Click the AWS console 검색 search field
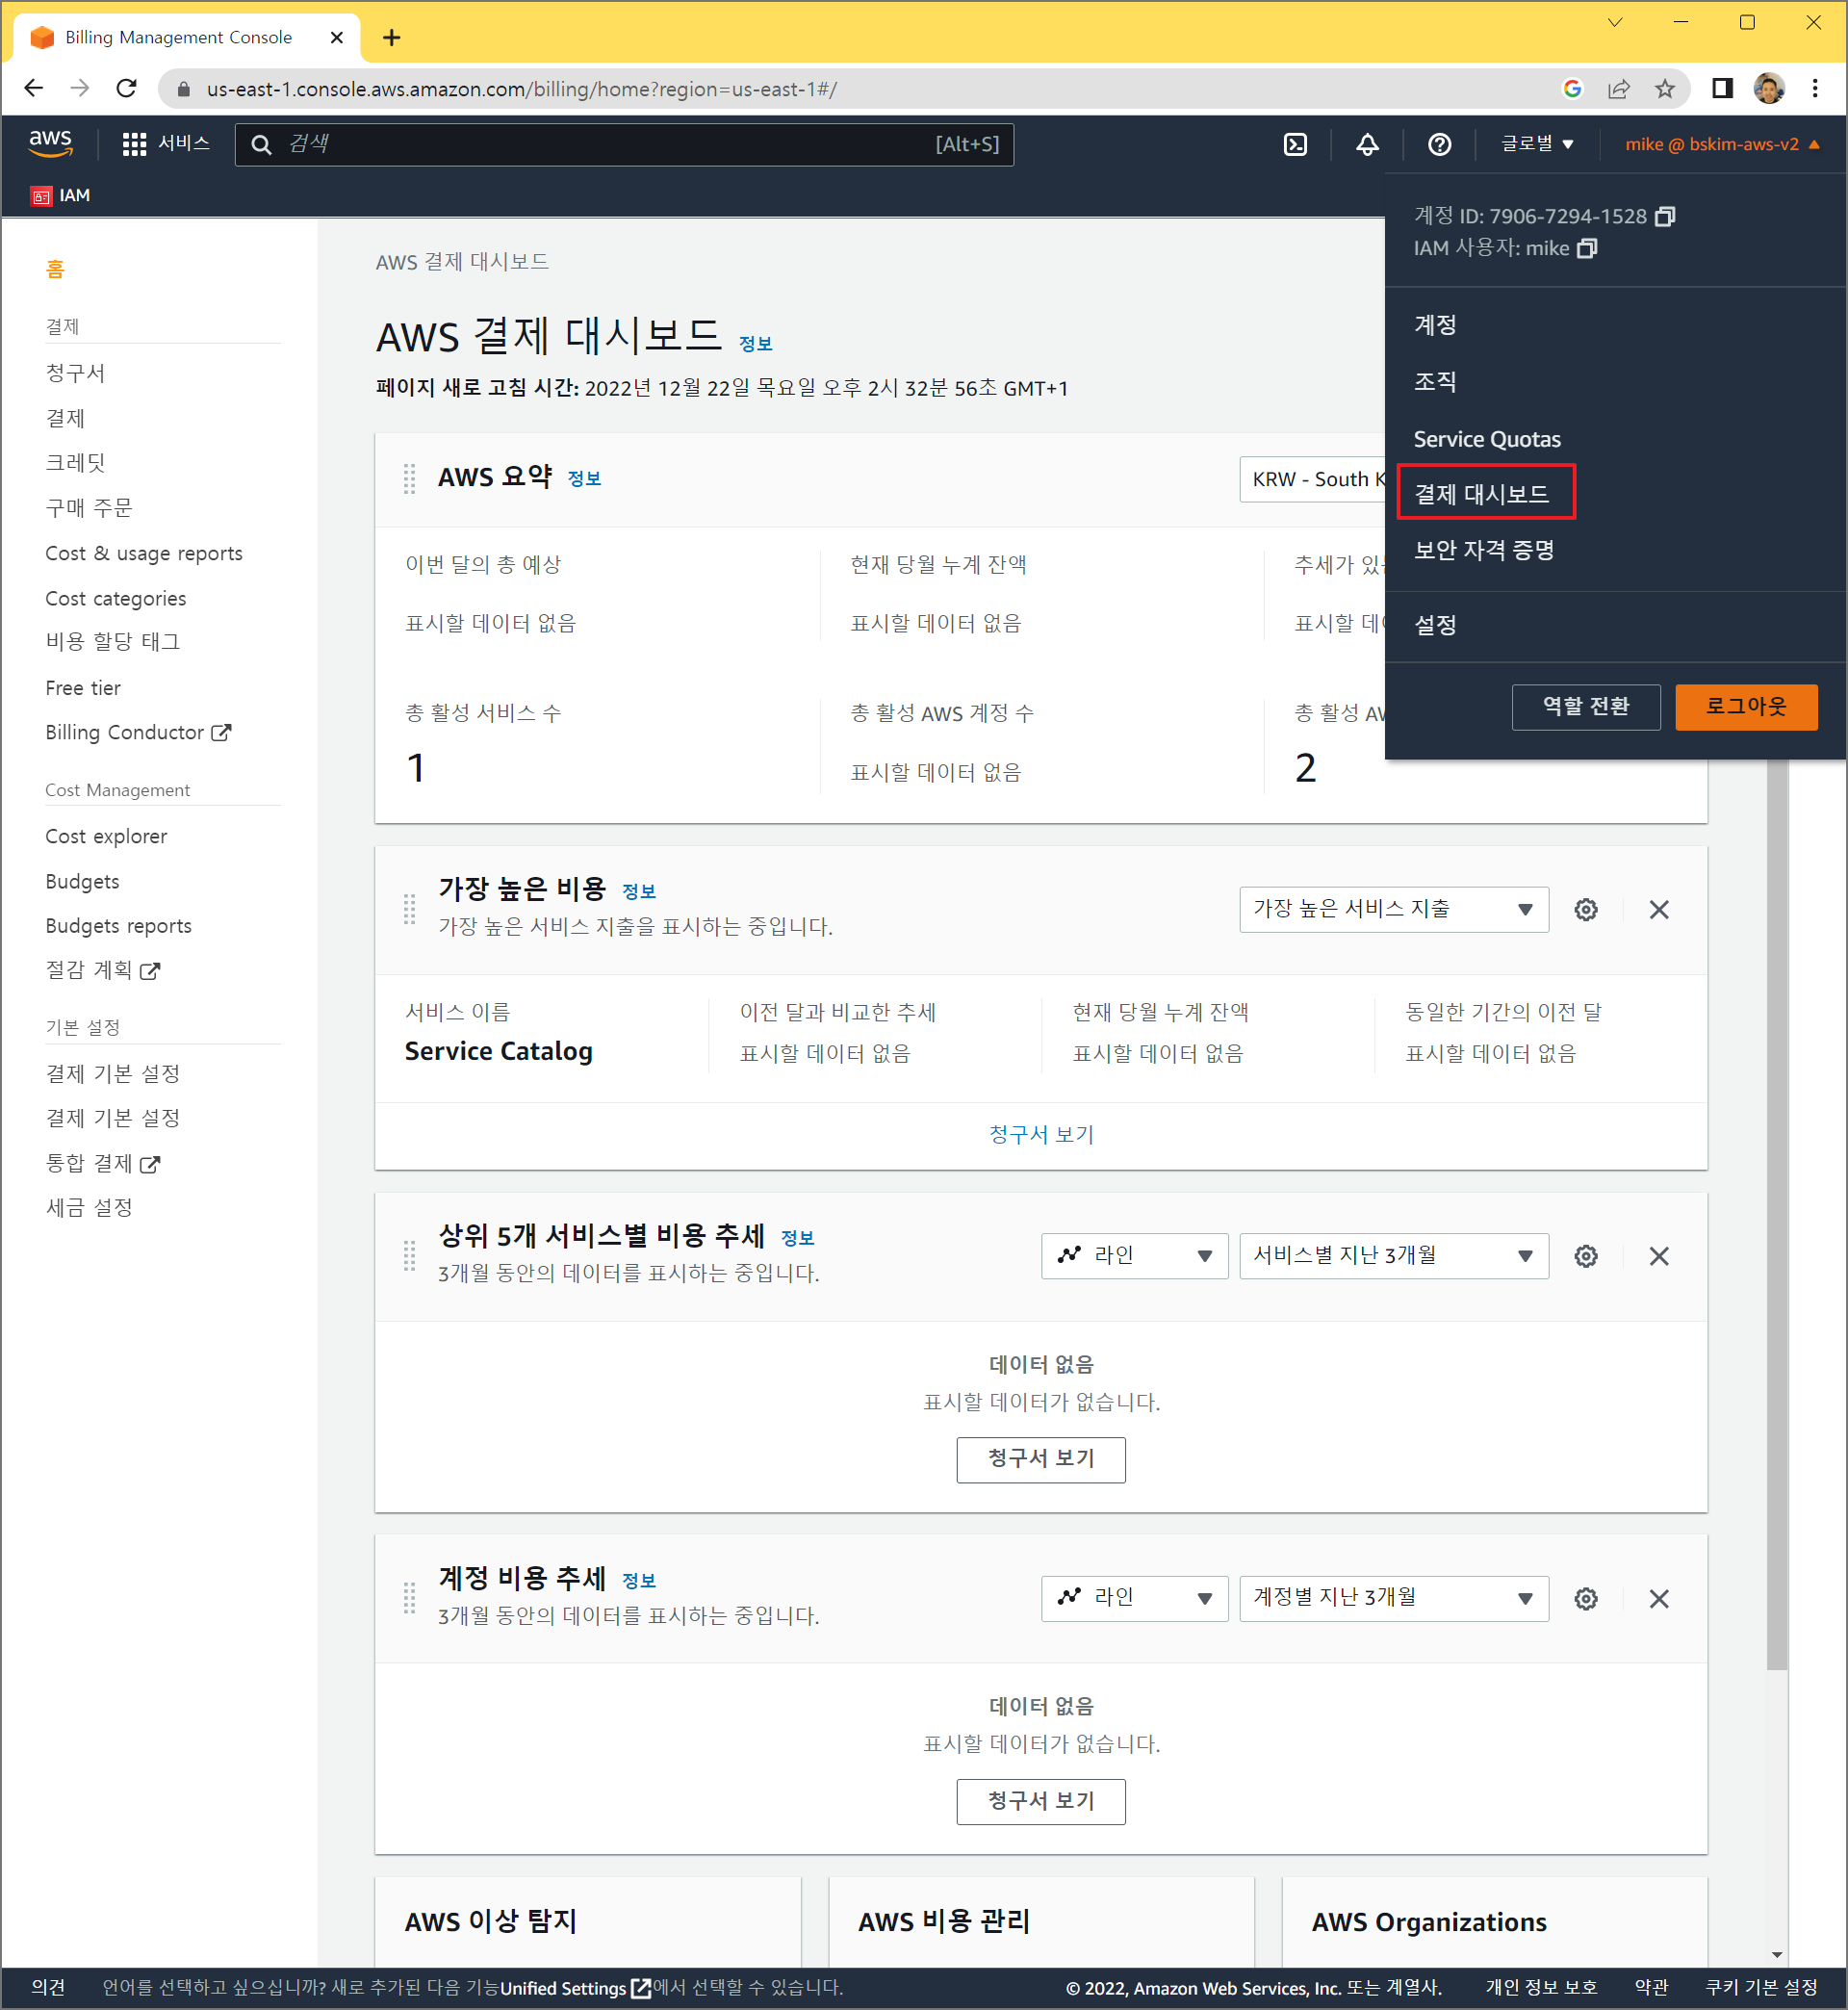Screen dimensions: 1848x2010 [x=624, y=144]
